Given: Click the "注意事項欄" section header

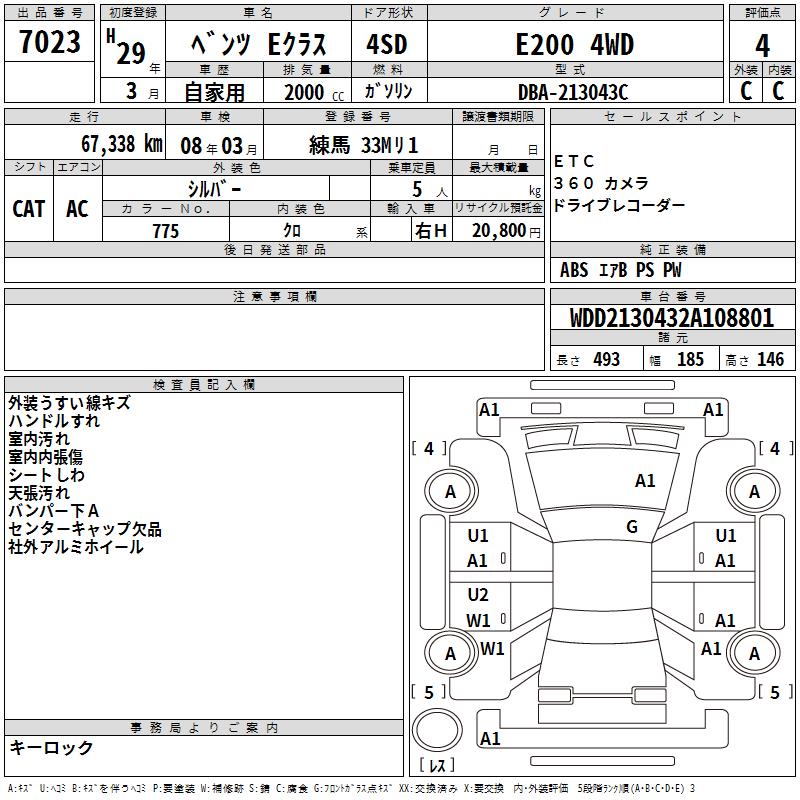Looking at the screenshot, I should coord(275,296).
